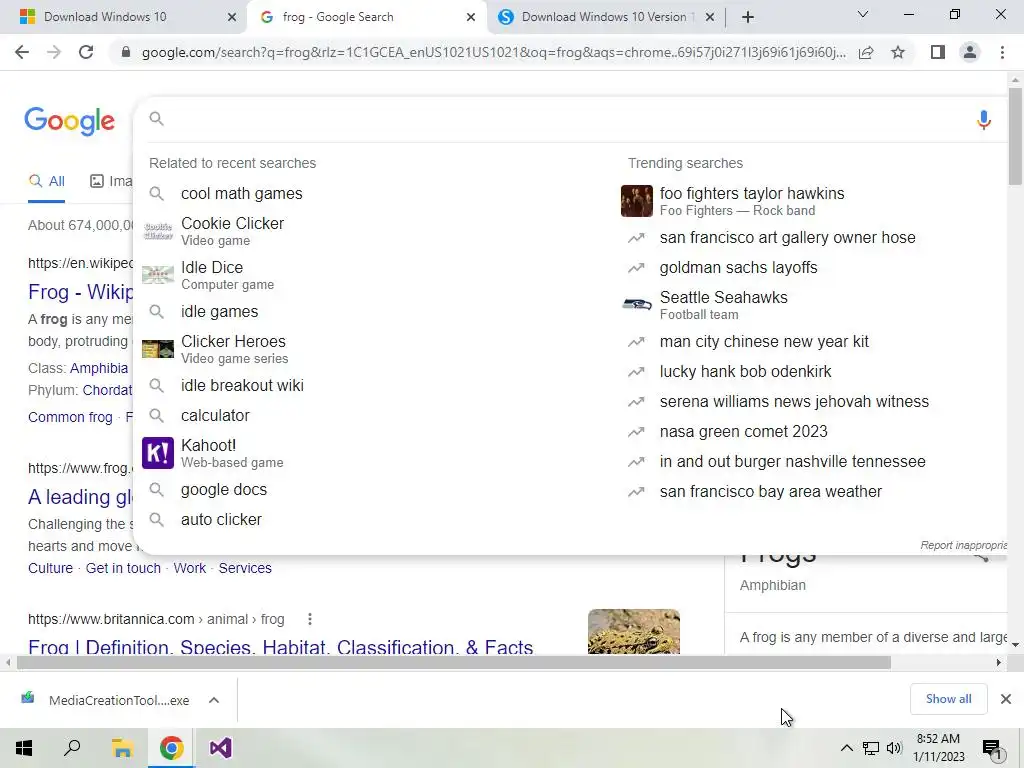Close the downloads bar

(x=1006, y=699)
